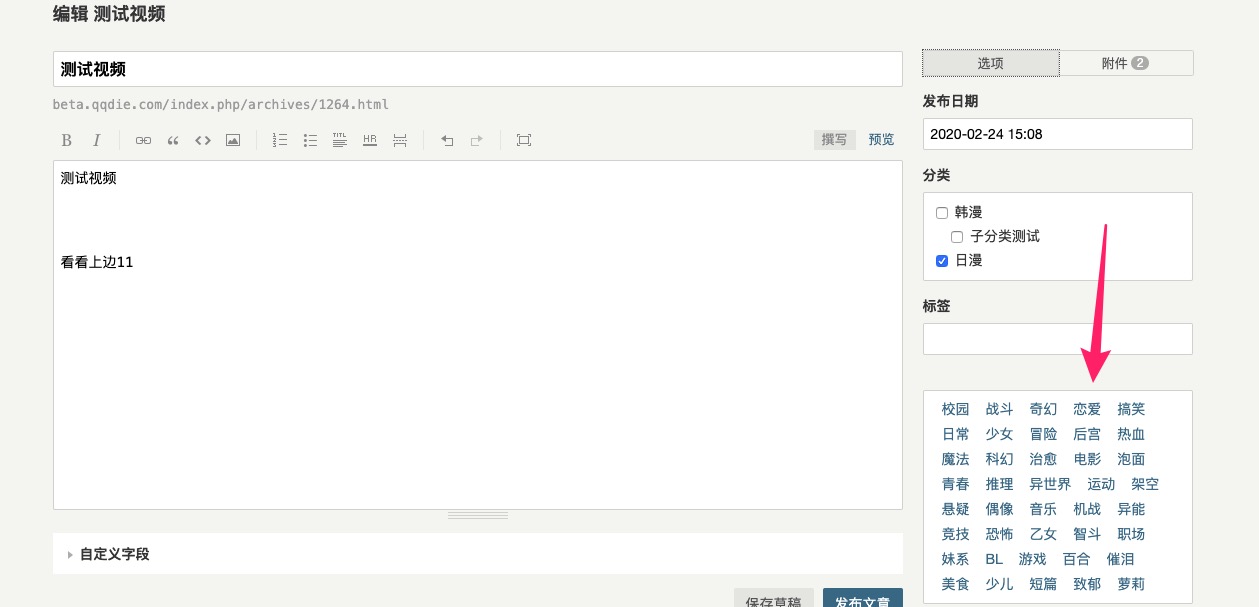
Task: Toggle bold formatting in editor toolbar
Action: click(67, 140)
